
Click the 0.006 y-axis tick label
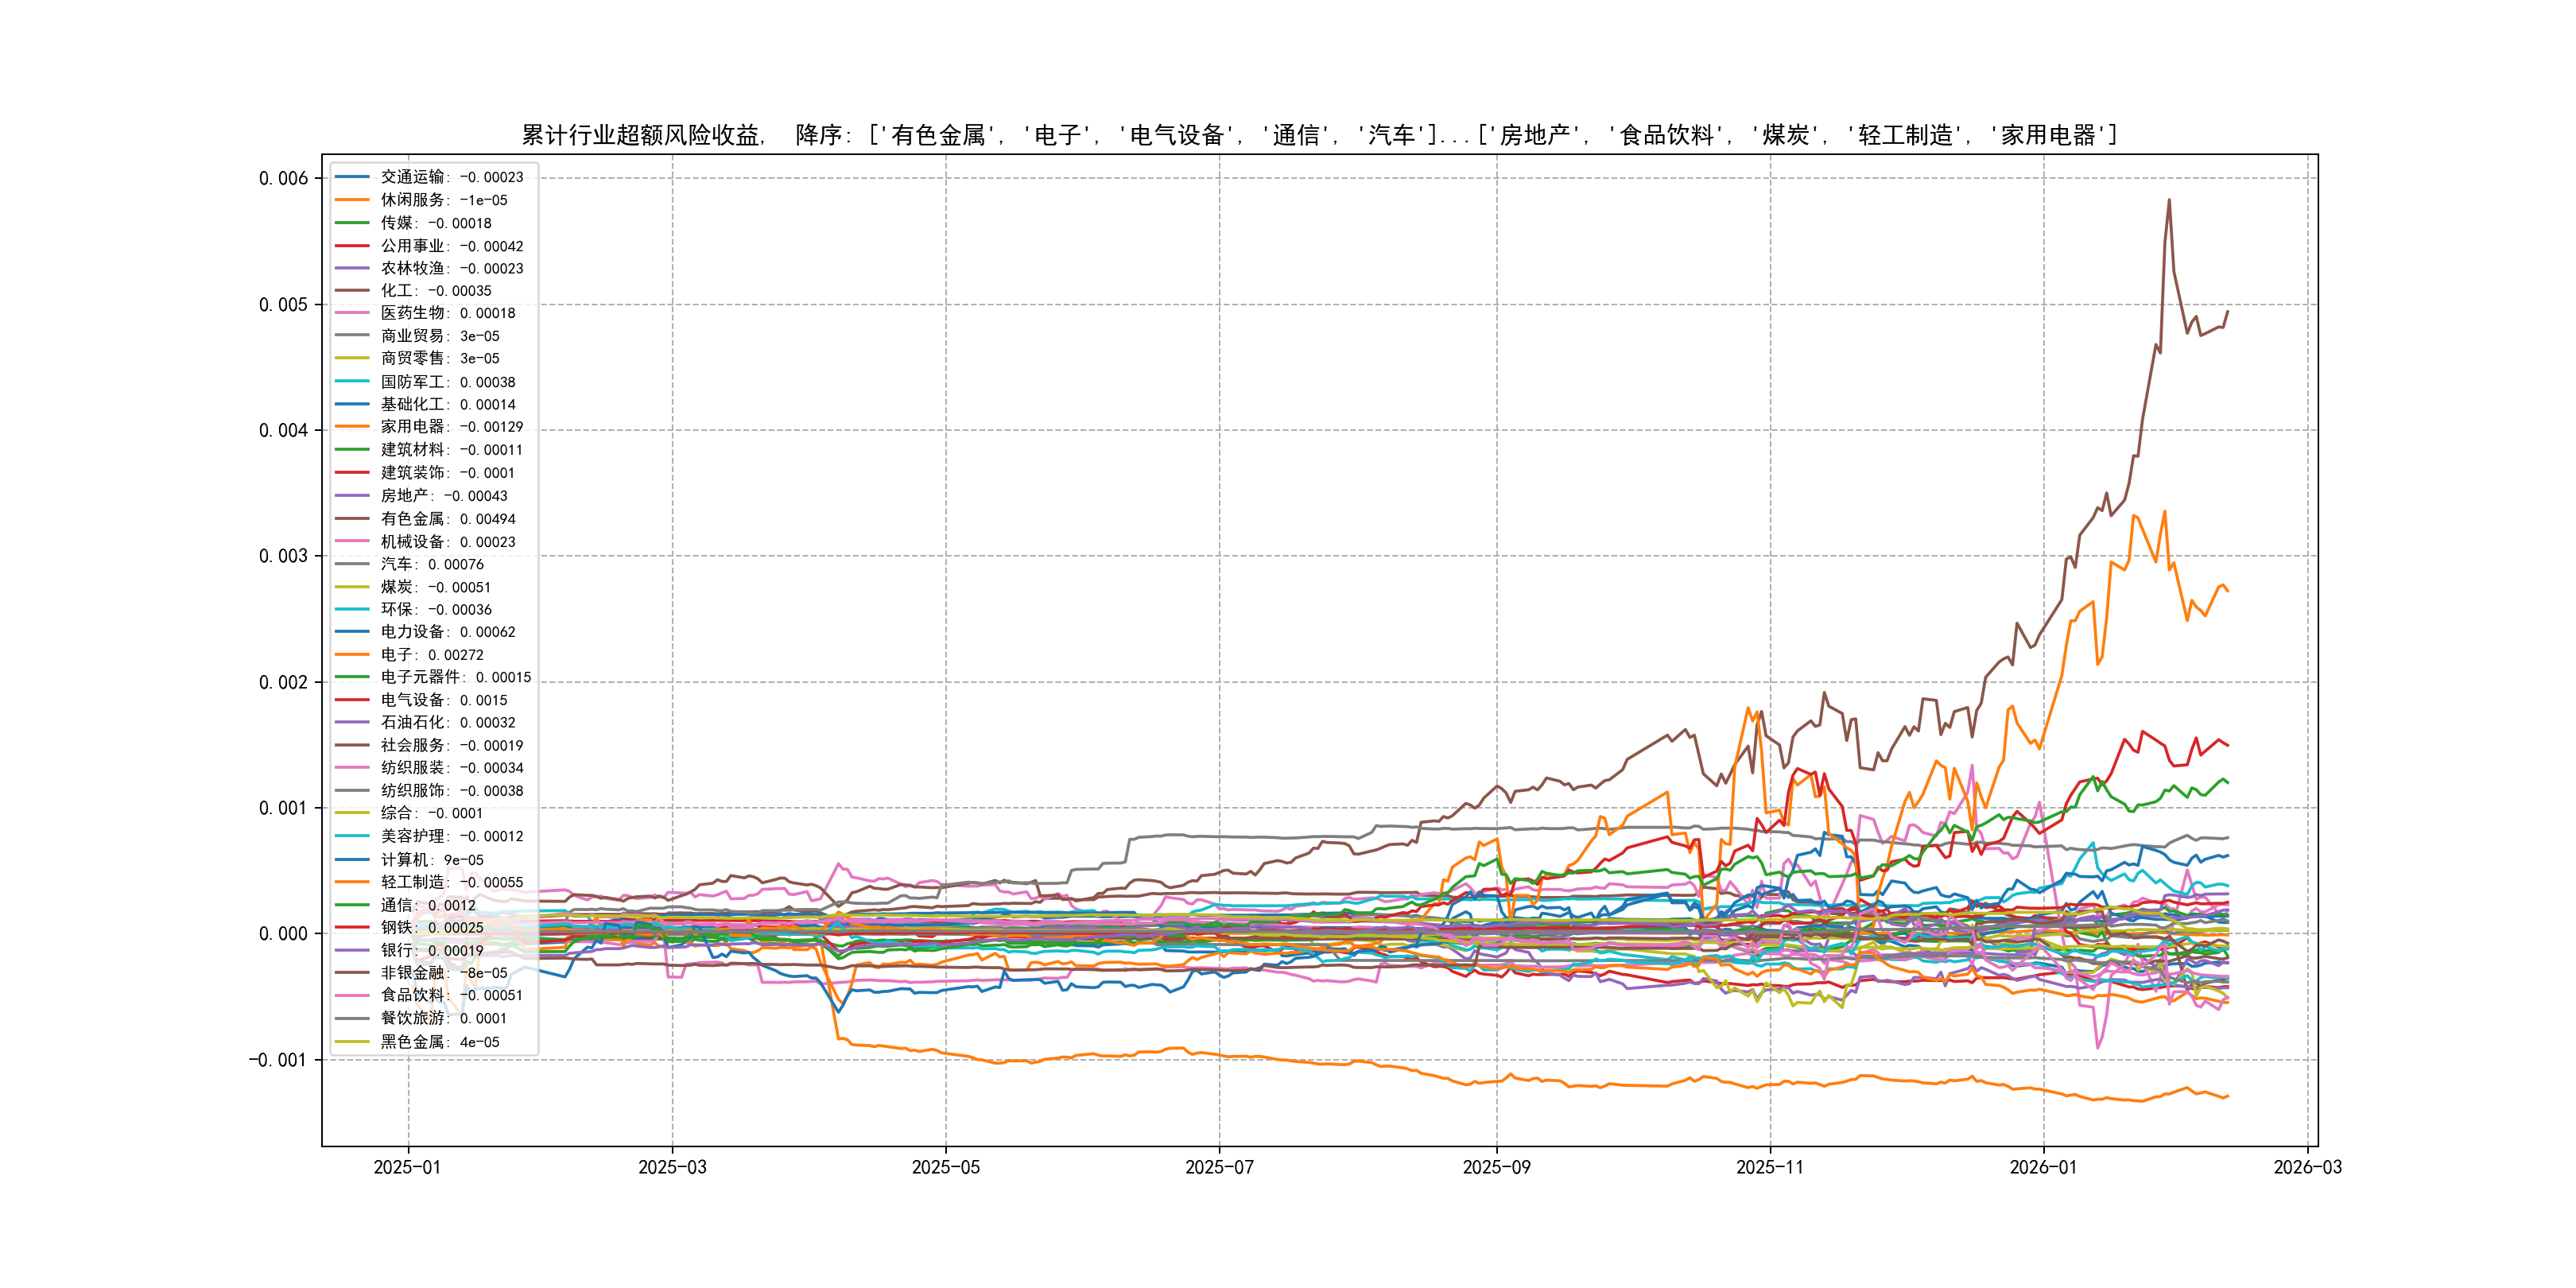coord(283,178)
